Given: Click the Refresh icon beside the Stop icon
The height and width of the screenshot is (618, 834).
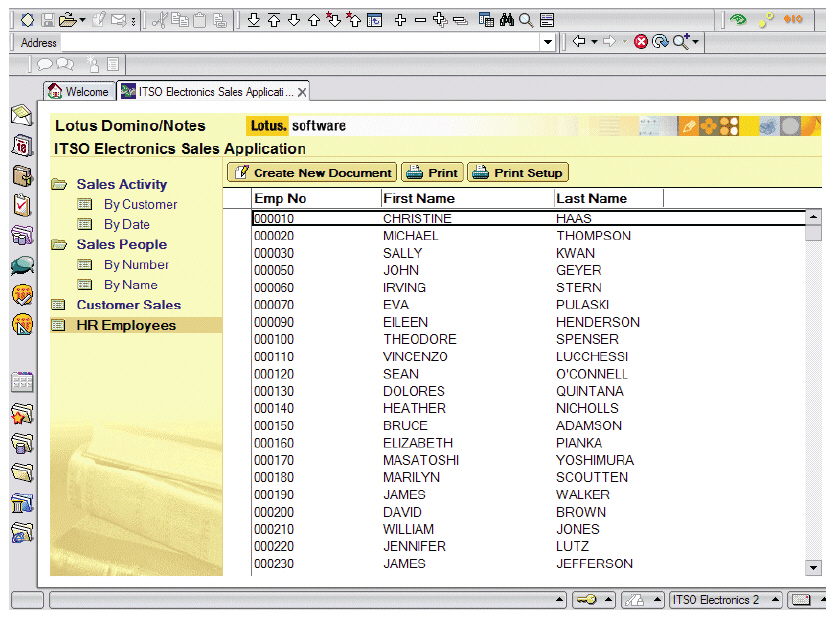Looking at the screenshot, I should pyautogui.click(x=660, y=41).
